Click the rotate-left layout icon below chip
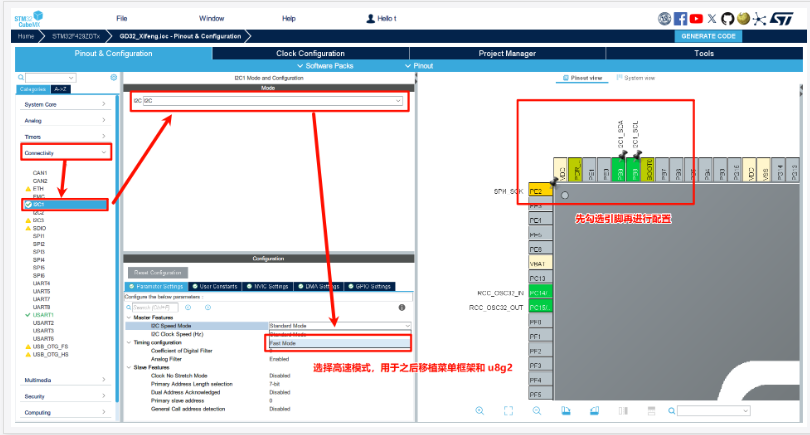 click(566, 411)
